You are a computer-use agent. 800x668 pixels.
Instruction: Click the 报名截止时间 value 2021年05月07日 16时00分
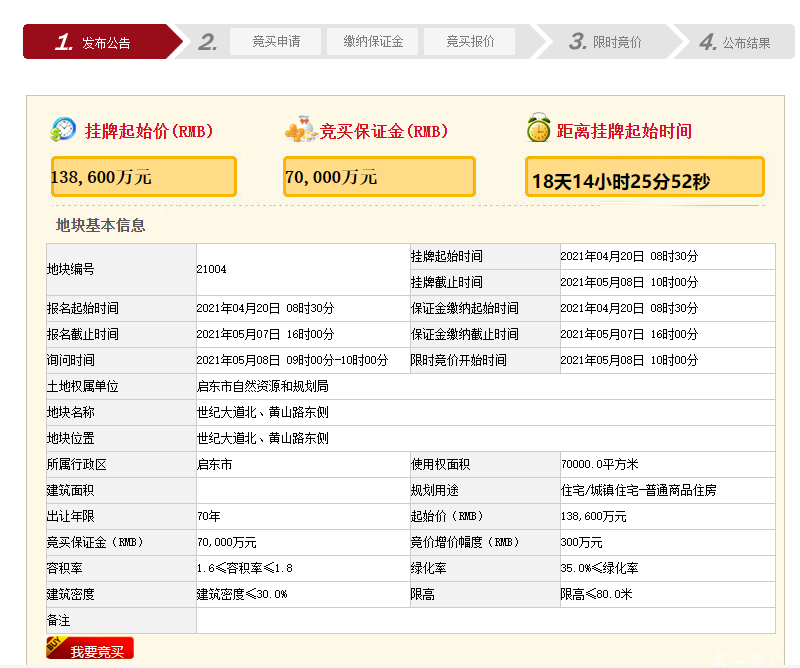coord(265,334)
